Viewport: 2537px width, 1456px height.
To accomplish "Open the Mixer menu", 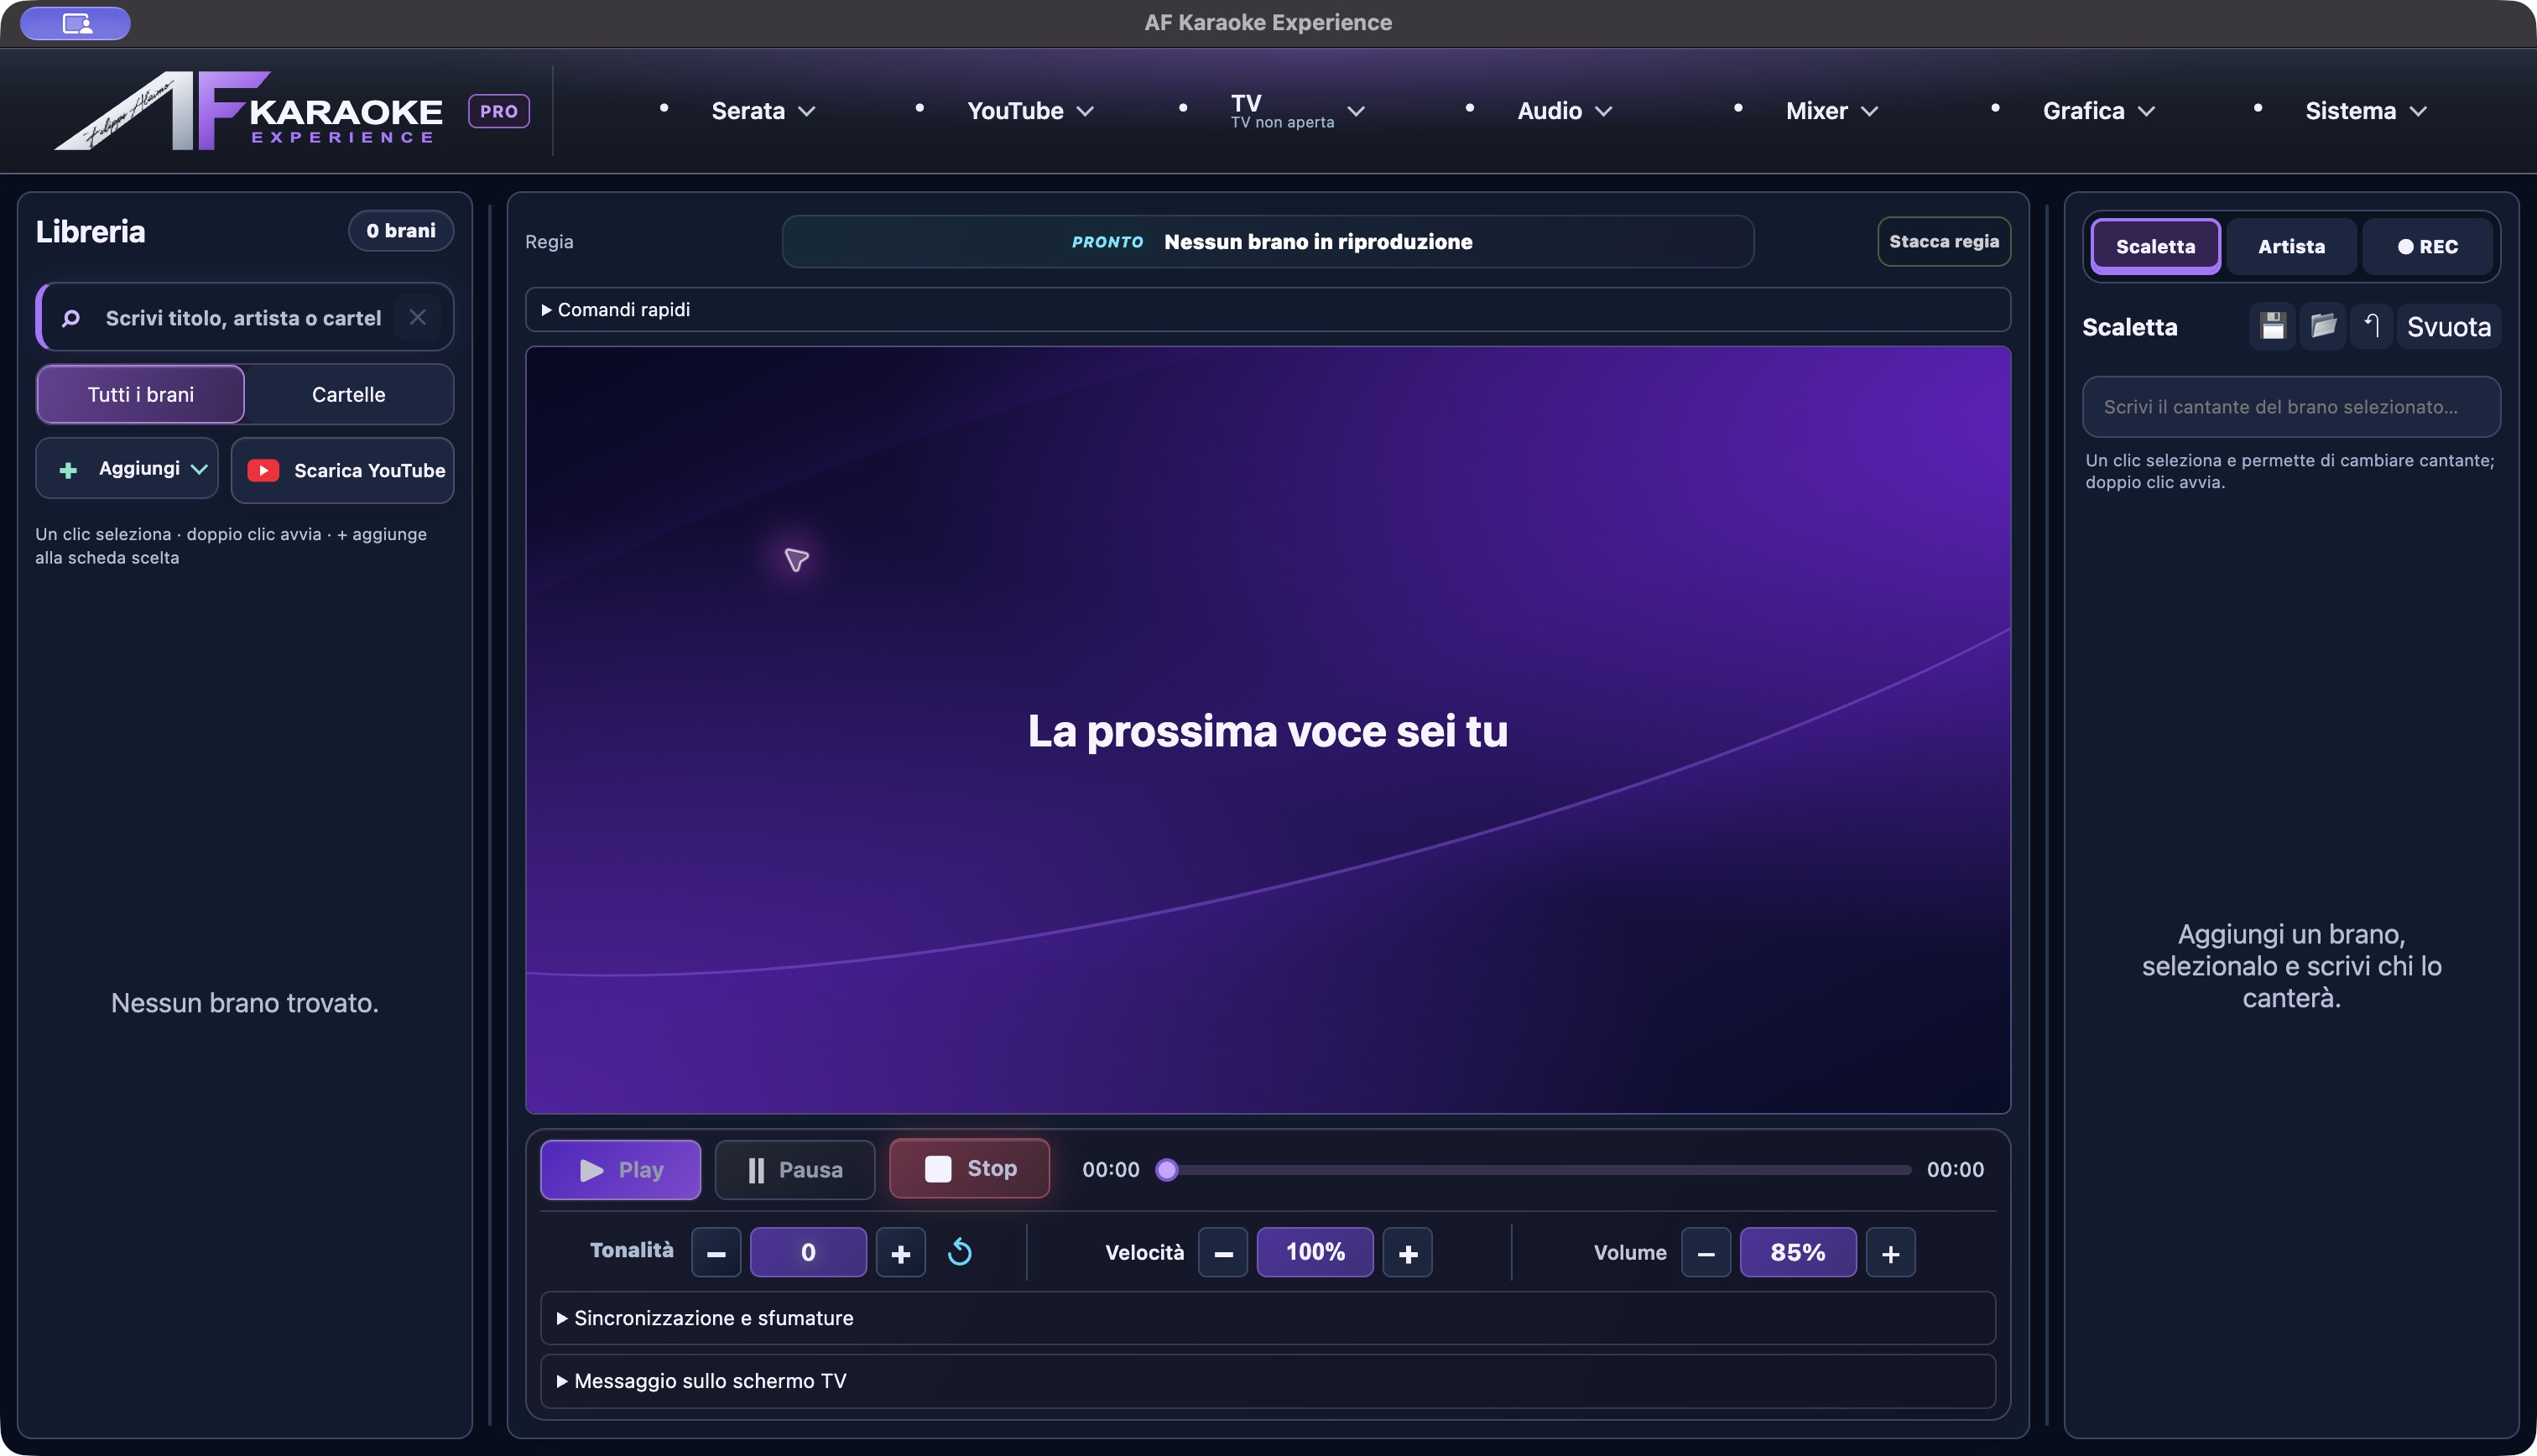I will 1832,111.
